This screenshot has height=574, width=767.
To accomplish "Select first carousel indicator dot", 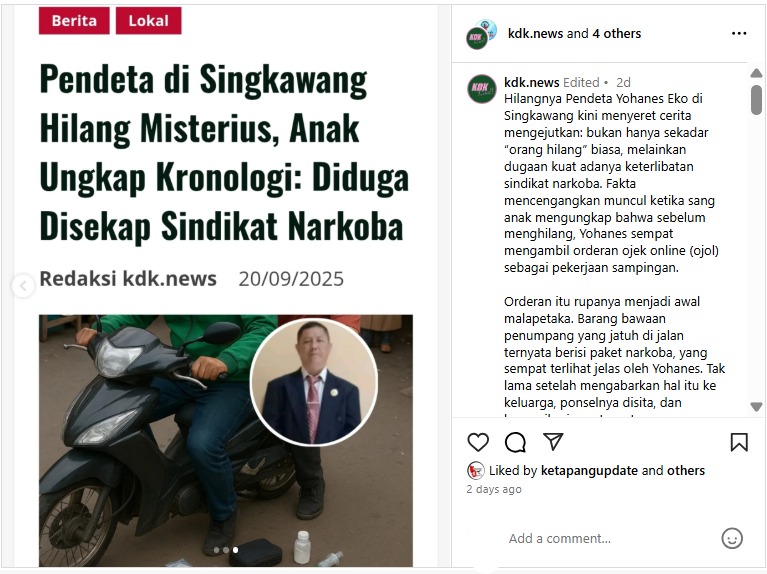I will point(216,550).
